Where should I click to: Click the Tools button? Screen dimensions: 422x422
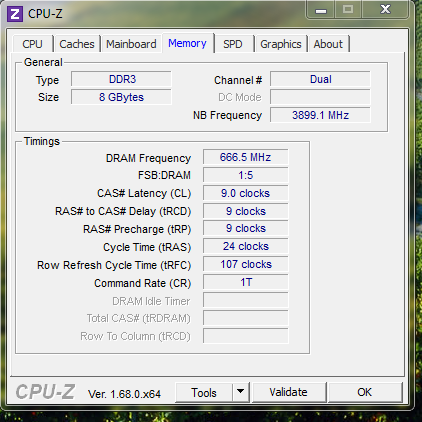(204, 392)
